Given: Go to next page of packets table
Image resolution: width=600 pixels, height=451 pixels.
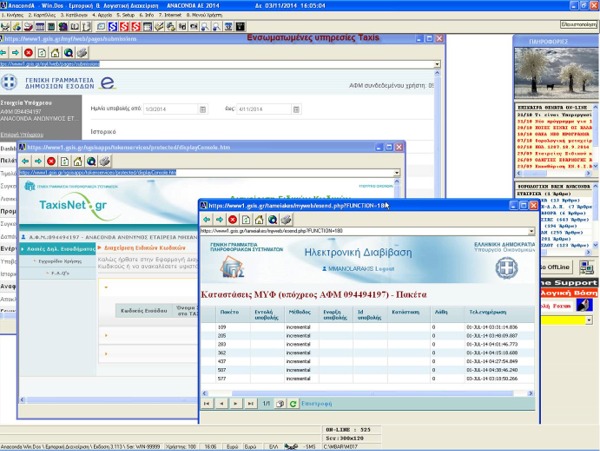Looking at the screenshot, I should (x=236, y=404).
